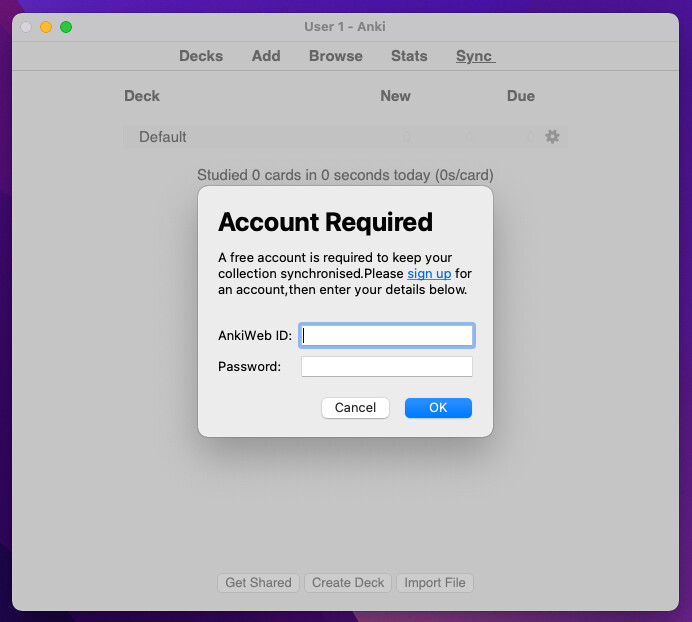Click the Create Deck button
The height and width of the screenshot is (622, 692).
348,583
